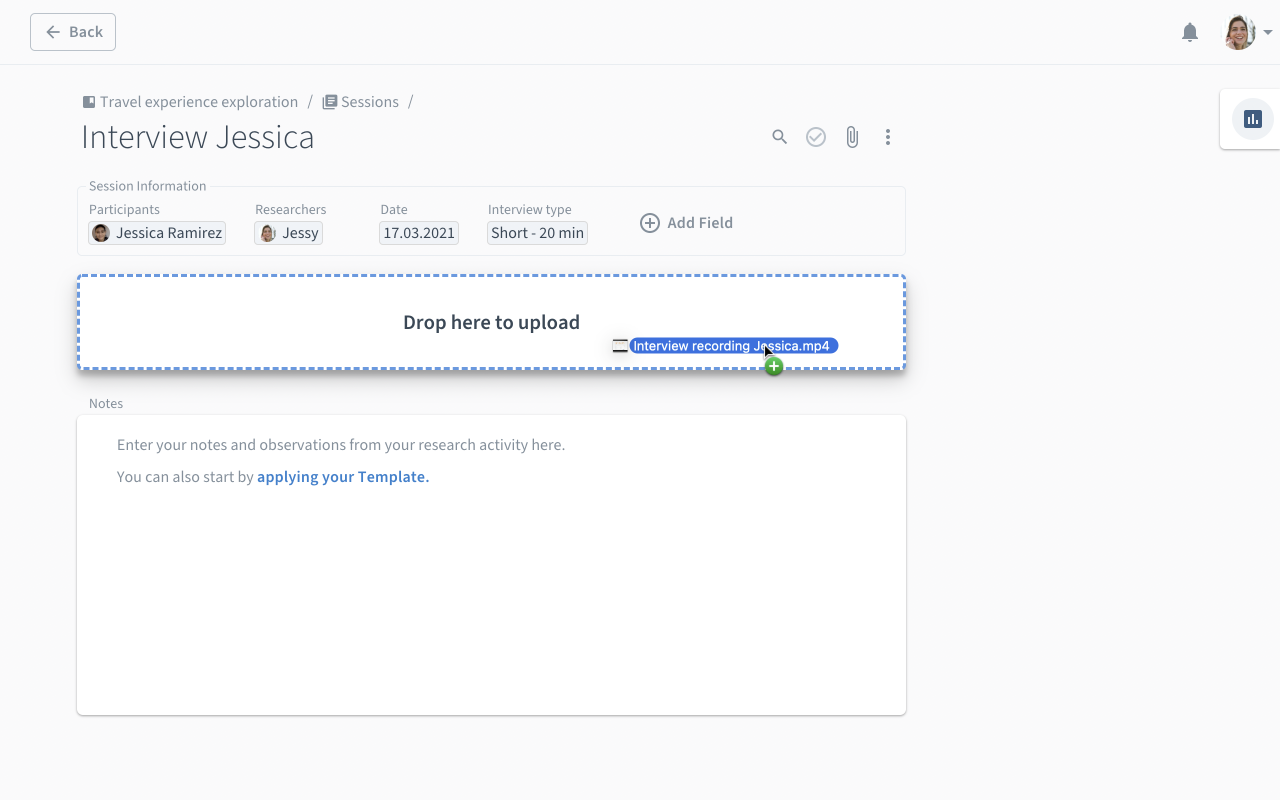Click the search magnifier icon
The height and width of the screenshot is (800, 1280).
tap(780, 137)
